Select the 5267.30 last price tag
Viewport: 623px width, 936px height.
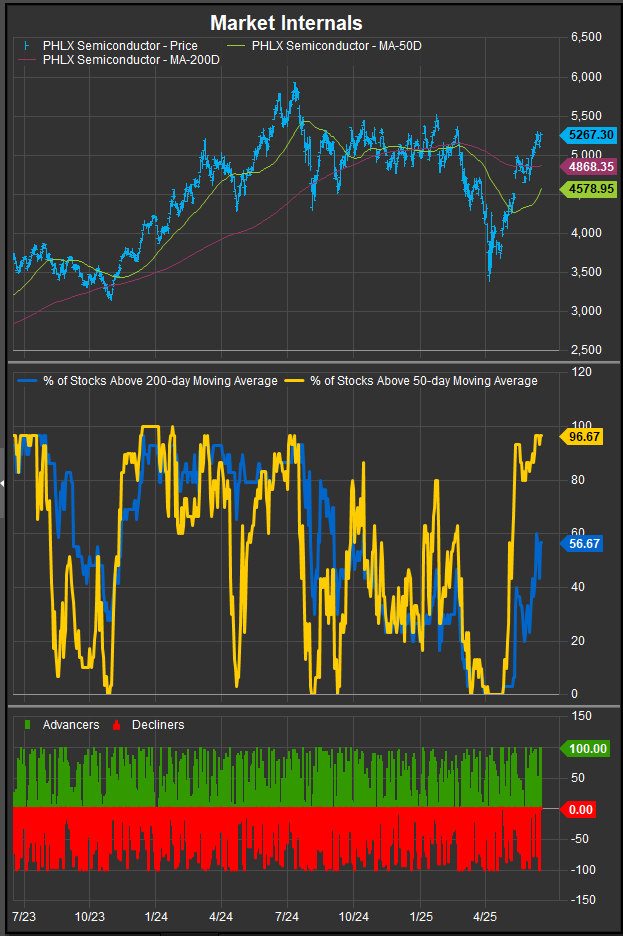[x=588, y=135]
